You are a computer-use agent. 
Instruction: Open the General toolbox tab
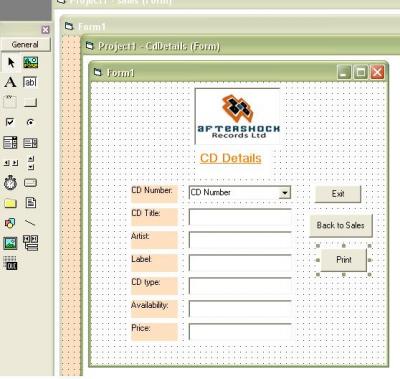[25, 44]
